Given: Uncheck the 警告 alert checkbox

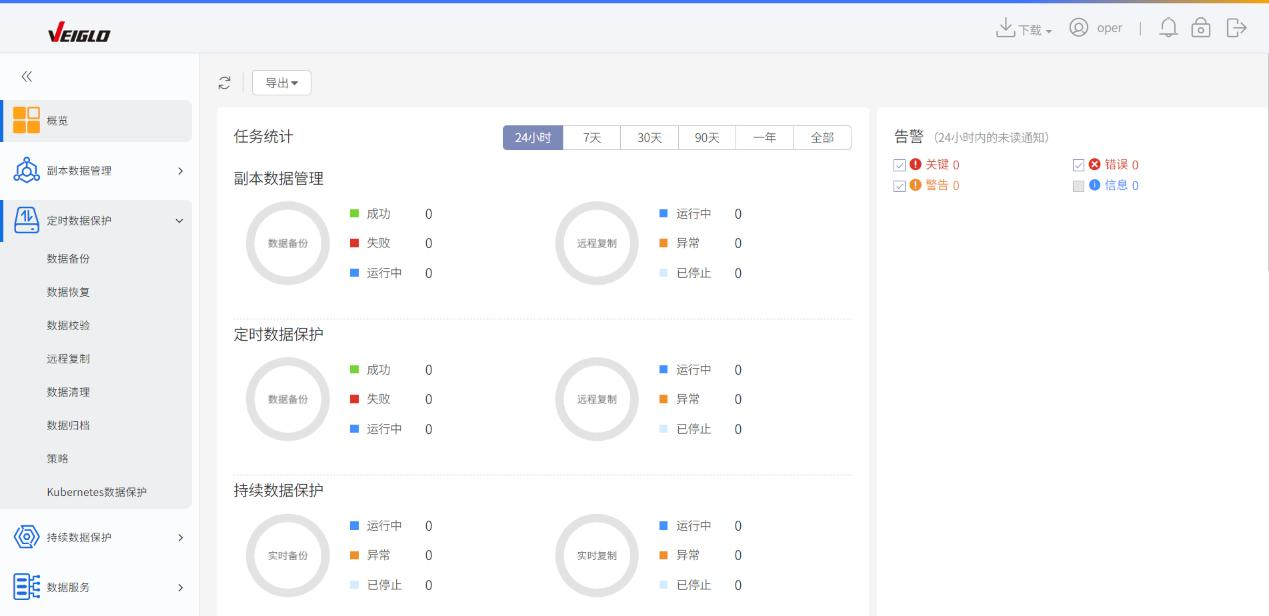Looking at the screenshot, I should click(900, 185).
